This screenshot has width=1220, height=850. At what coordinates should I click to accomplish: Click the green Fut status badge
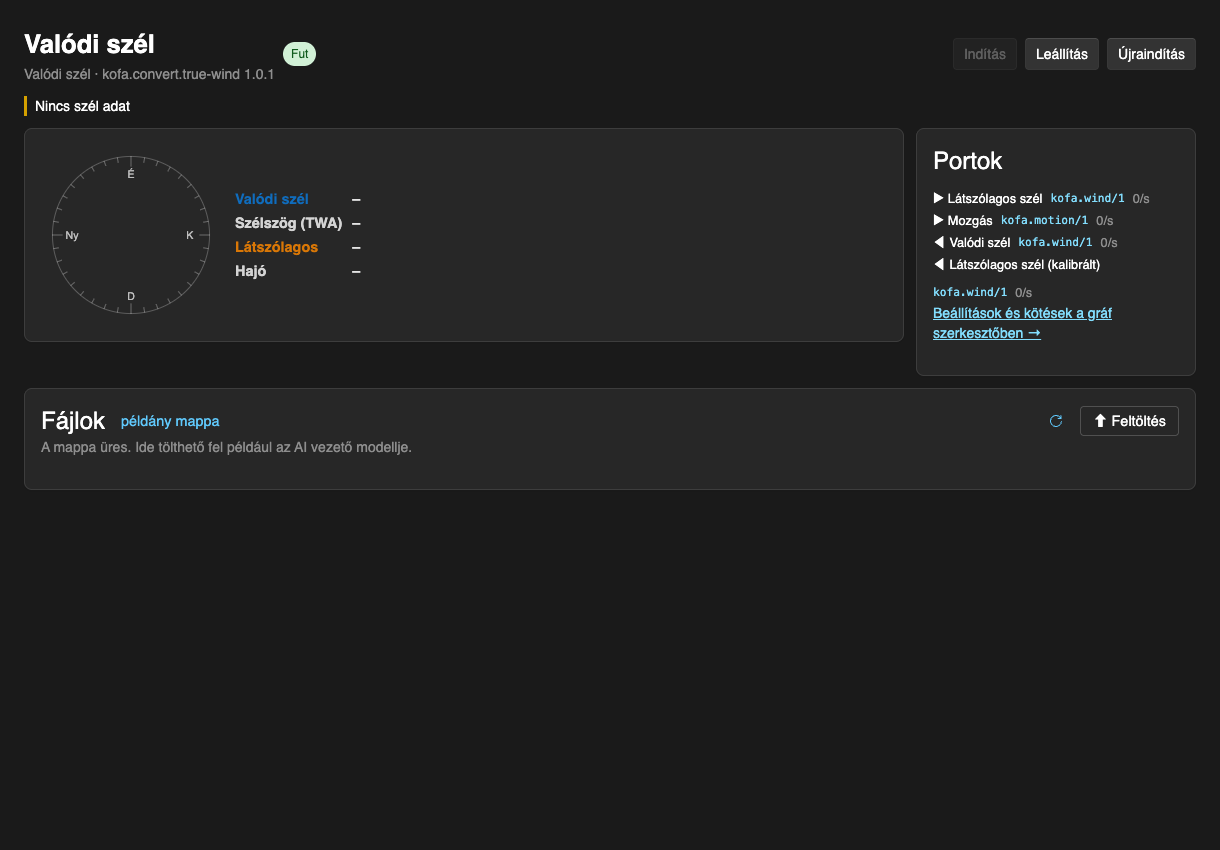tap(299, 54)
